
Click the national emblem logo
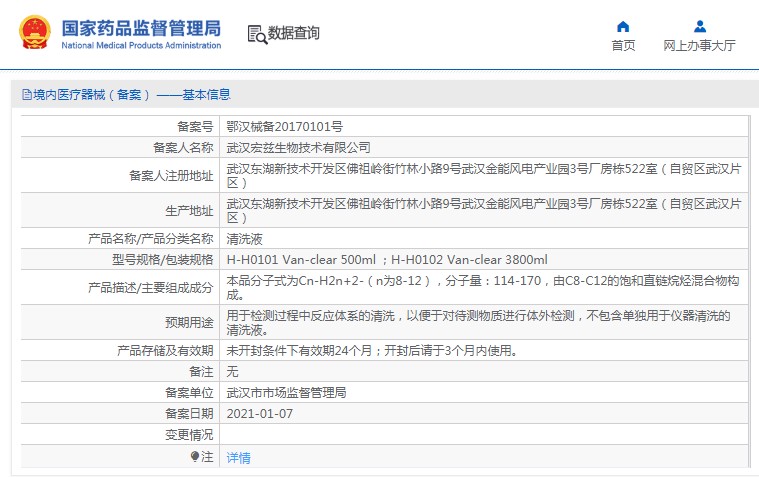coord(35,32)
